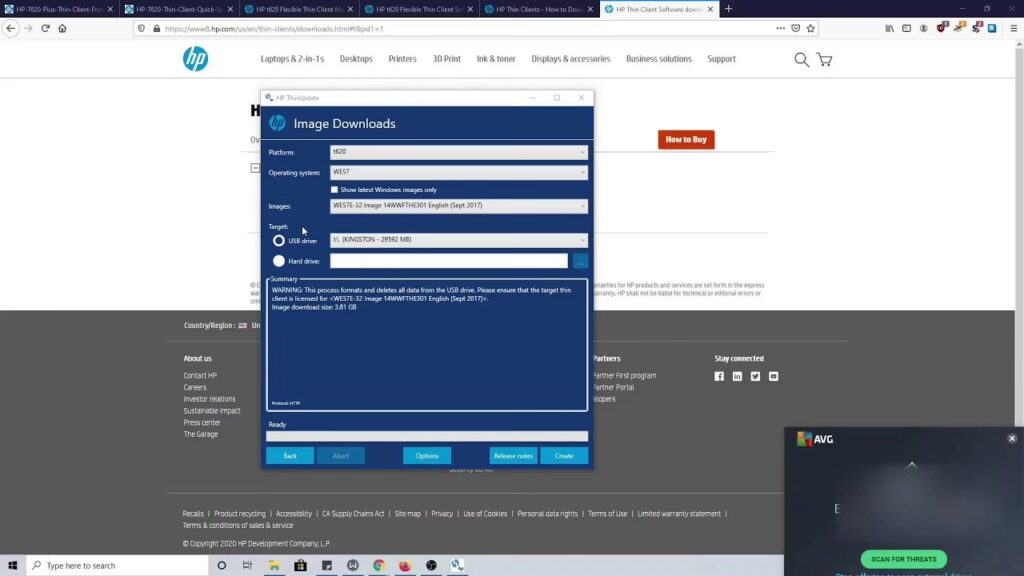Click the Facebook icon under Stay connected
This screenshot has width=1024, height=576.
tap(719, 376)
